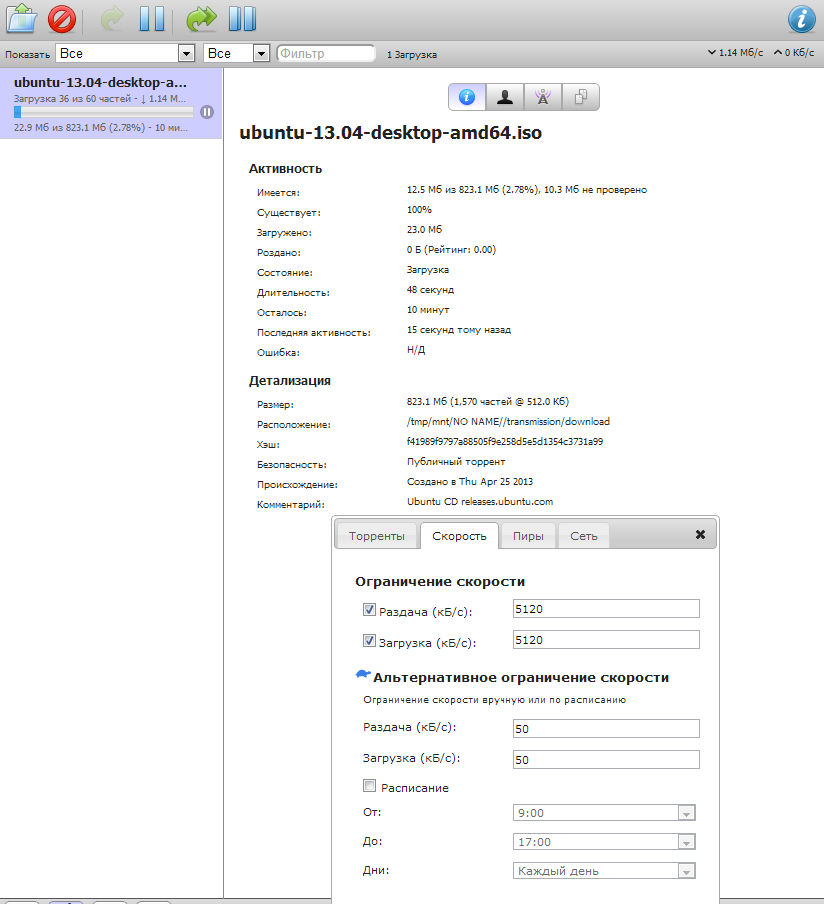Click the pause all torrents toolbar icon
Screen dimensions: 824x904
(242, 19)
